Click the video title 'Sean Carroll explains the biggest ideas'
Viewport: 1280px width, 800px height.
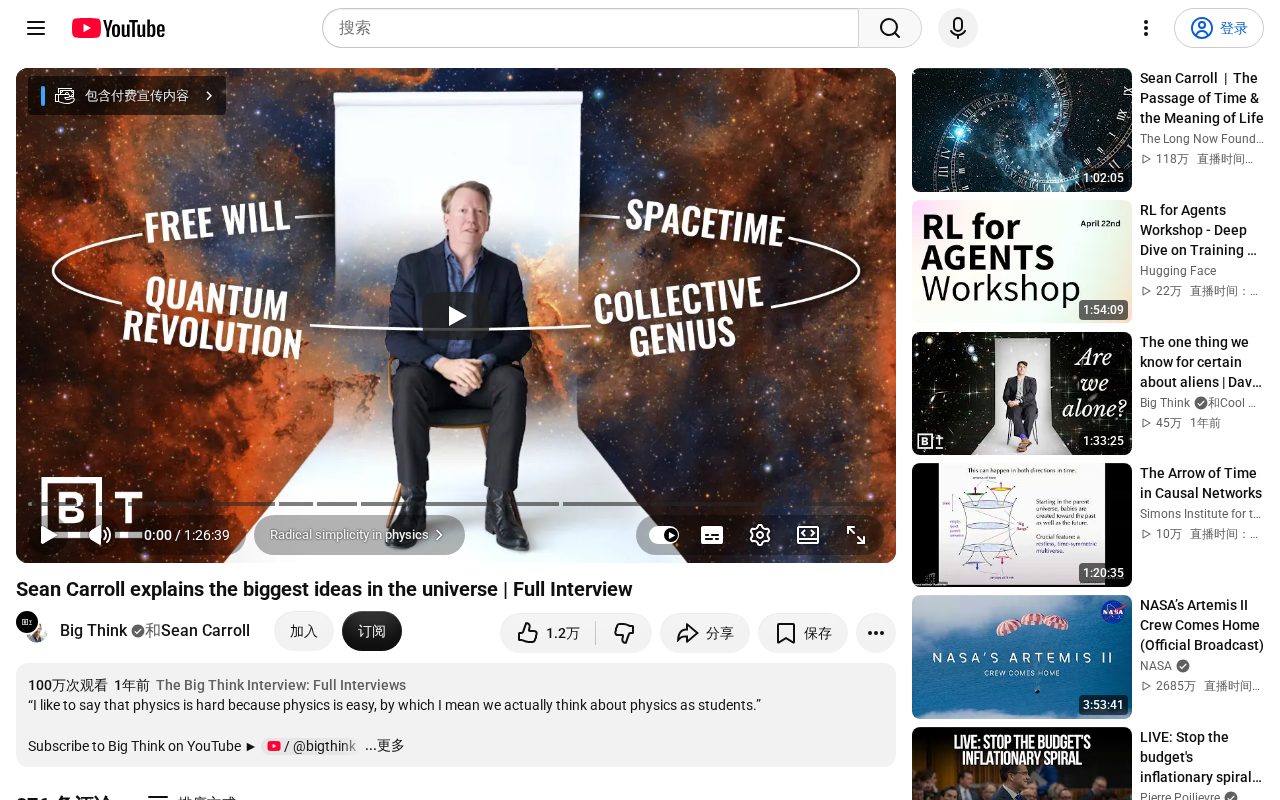coord(324,589)
